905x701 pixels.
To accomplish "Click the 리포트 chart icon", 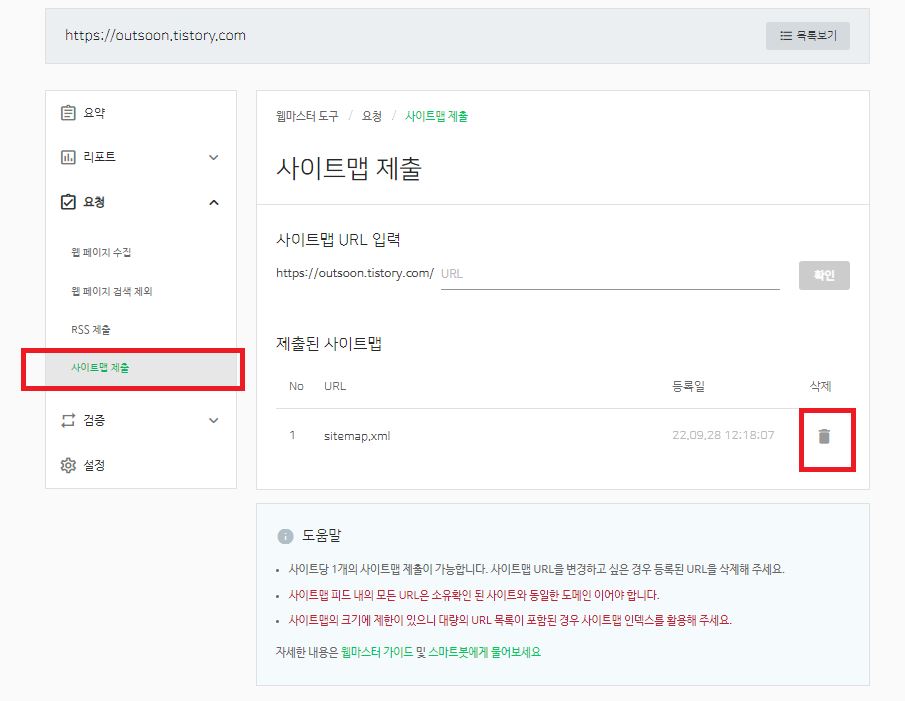I will click(x=68, y=157).
